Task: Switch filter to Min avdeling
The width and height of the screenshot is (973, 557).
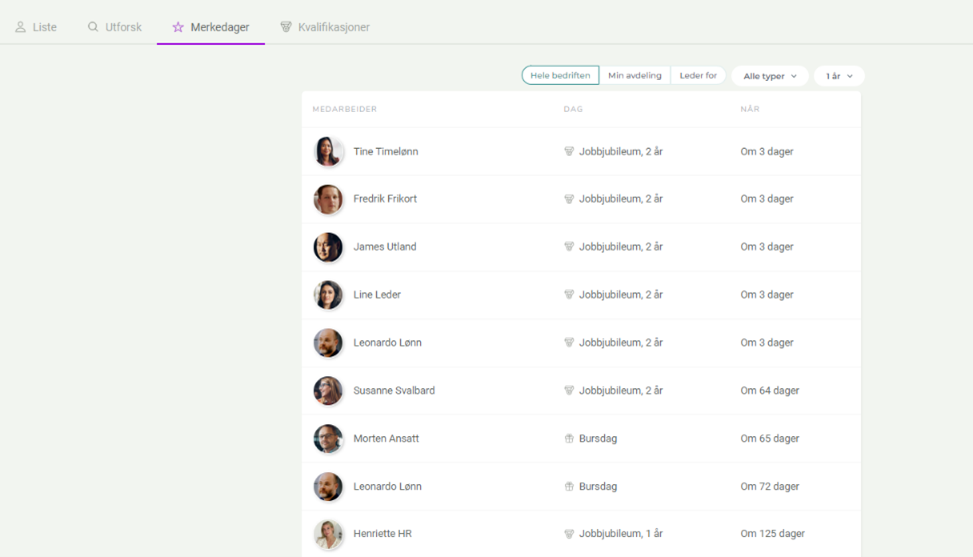Action: (x=634, y=76)
